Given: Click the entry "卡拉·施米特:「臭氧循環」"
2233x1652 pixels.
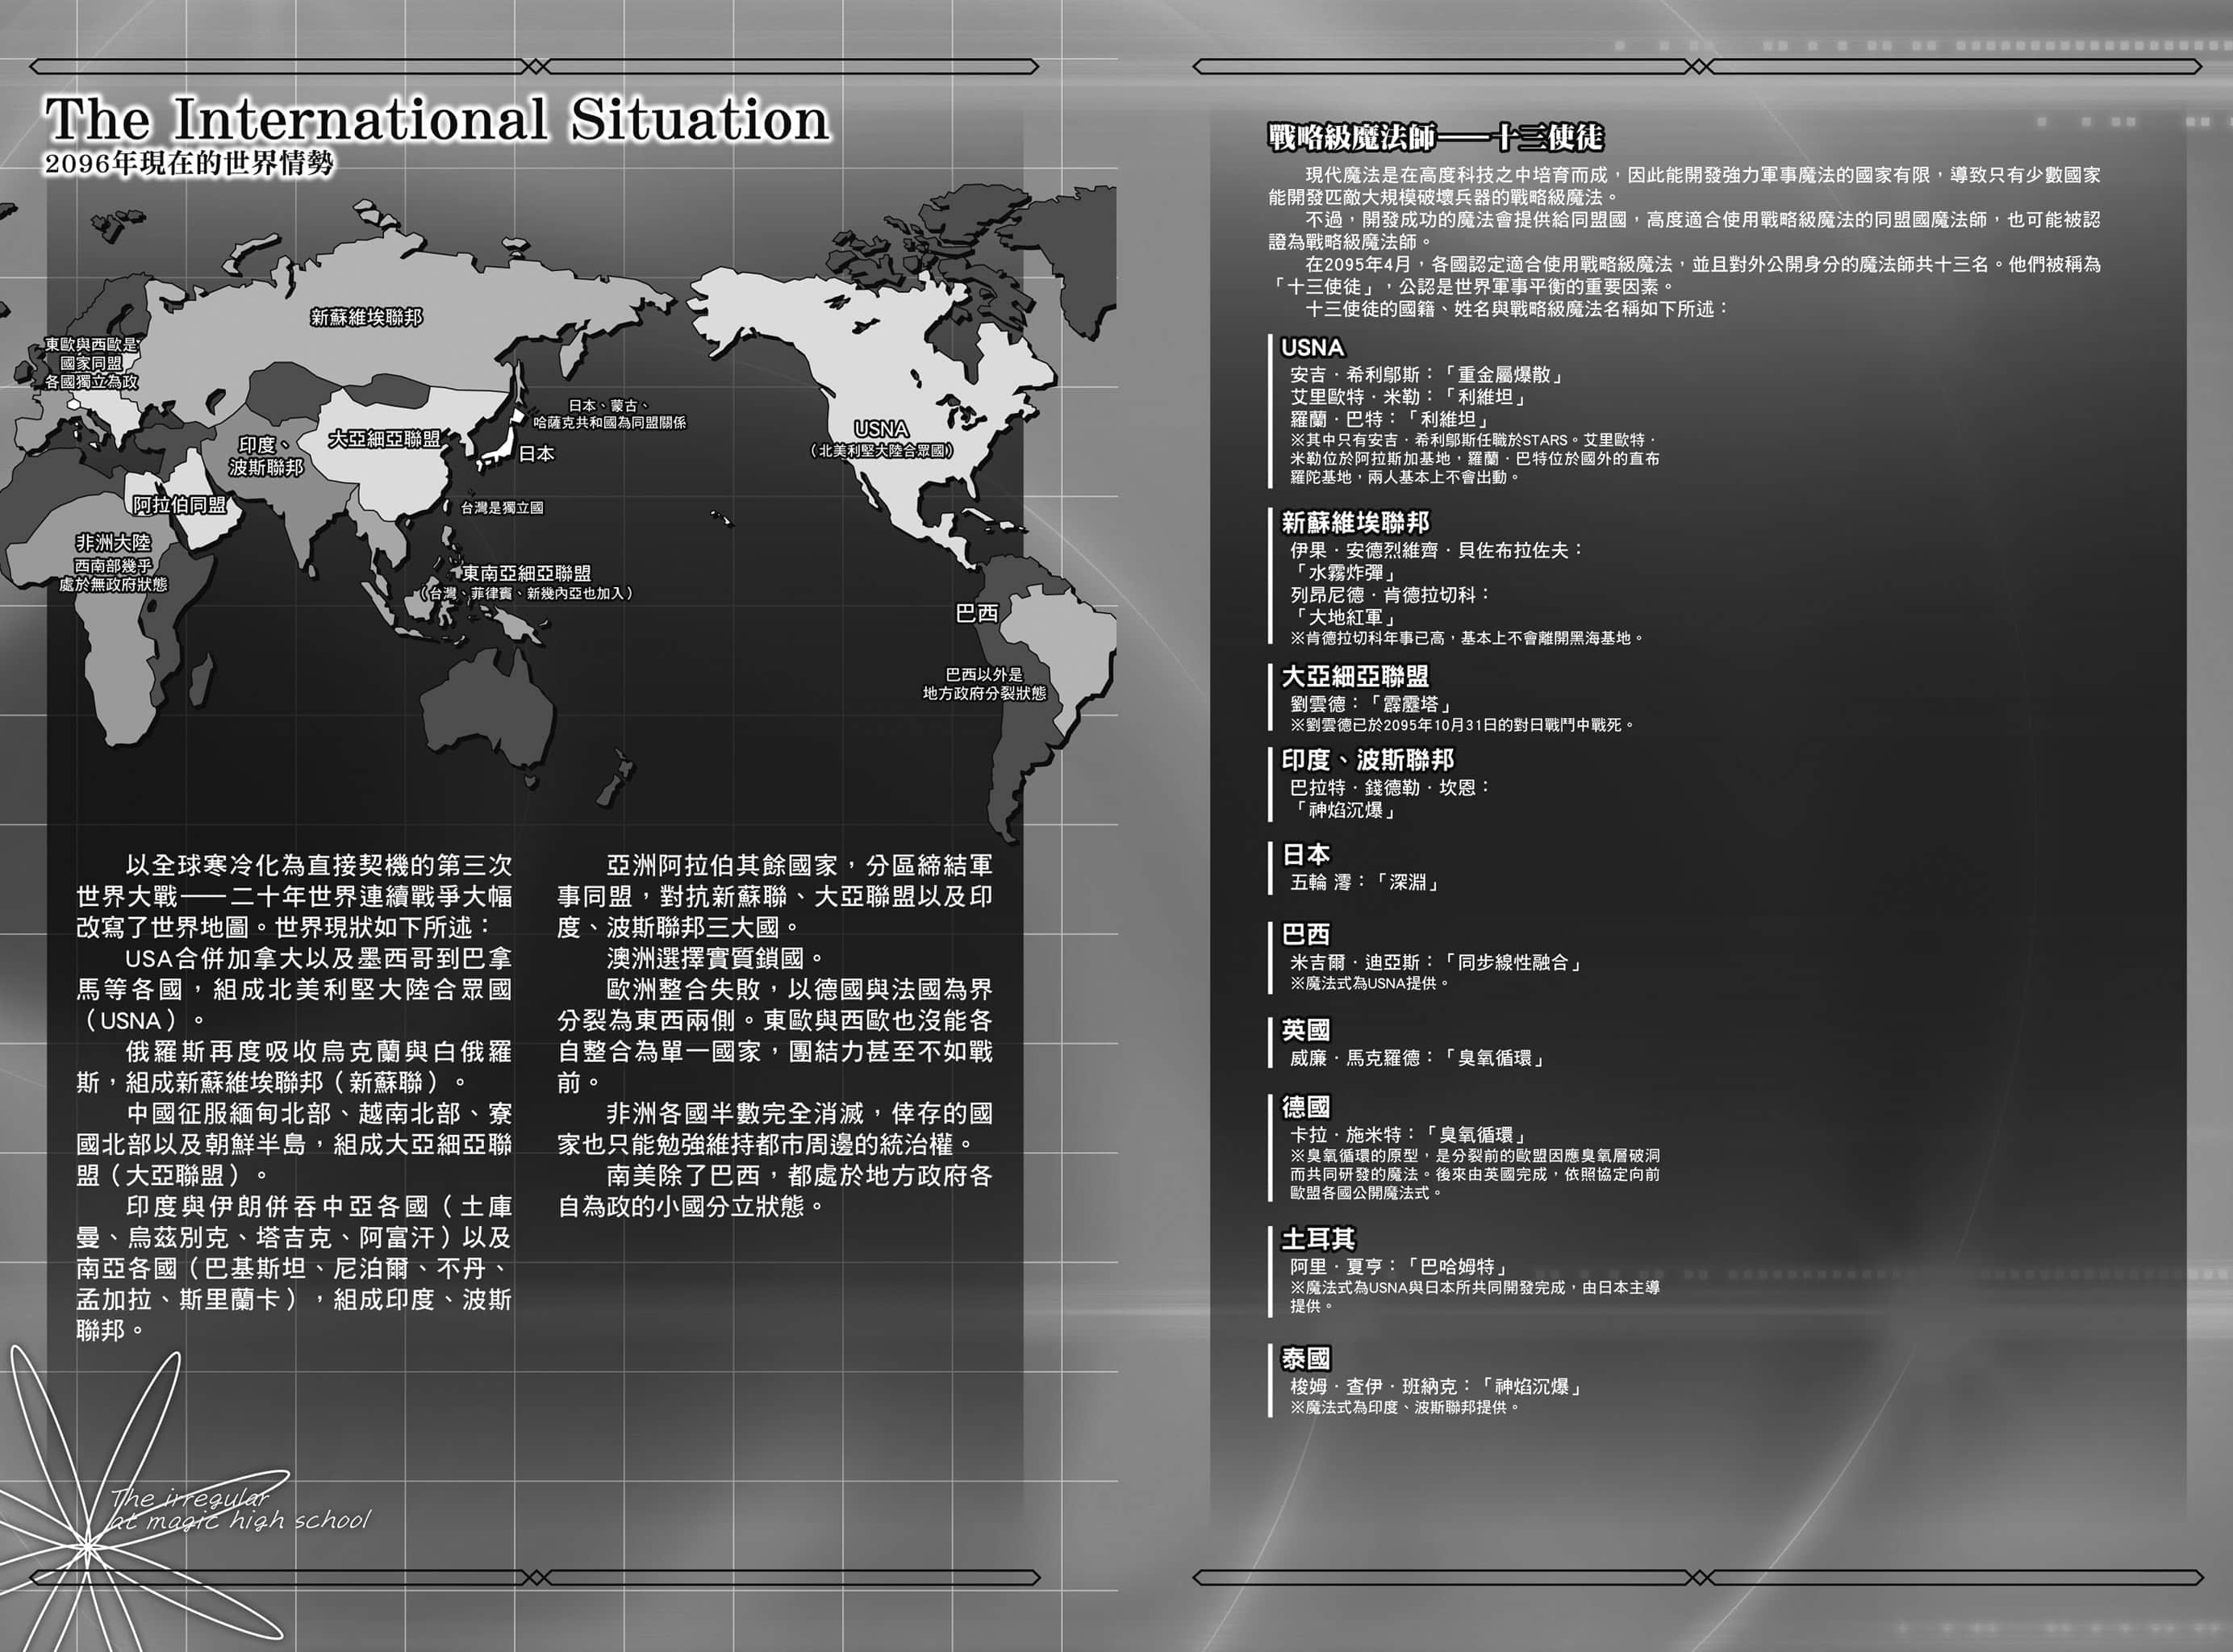Looking at the screenshot, I should pyautogui.click(x=1409, y=1135).
